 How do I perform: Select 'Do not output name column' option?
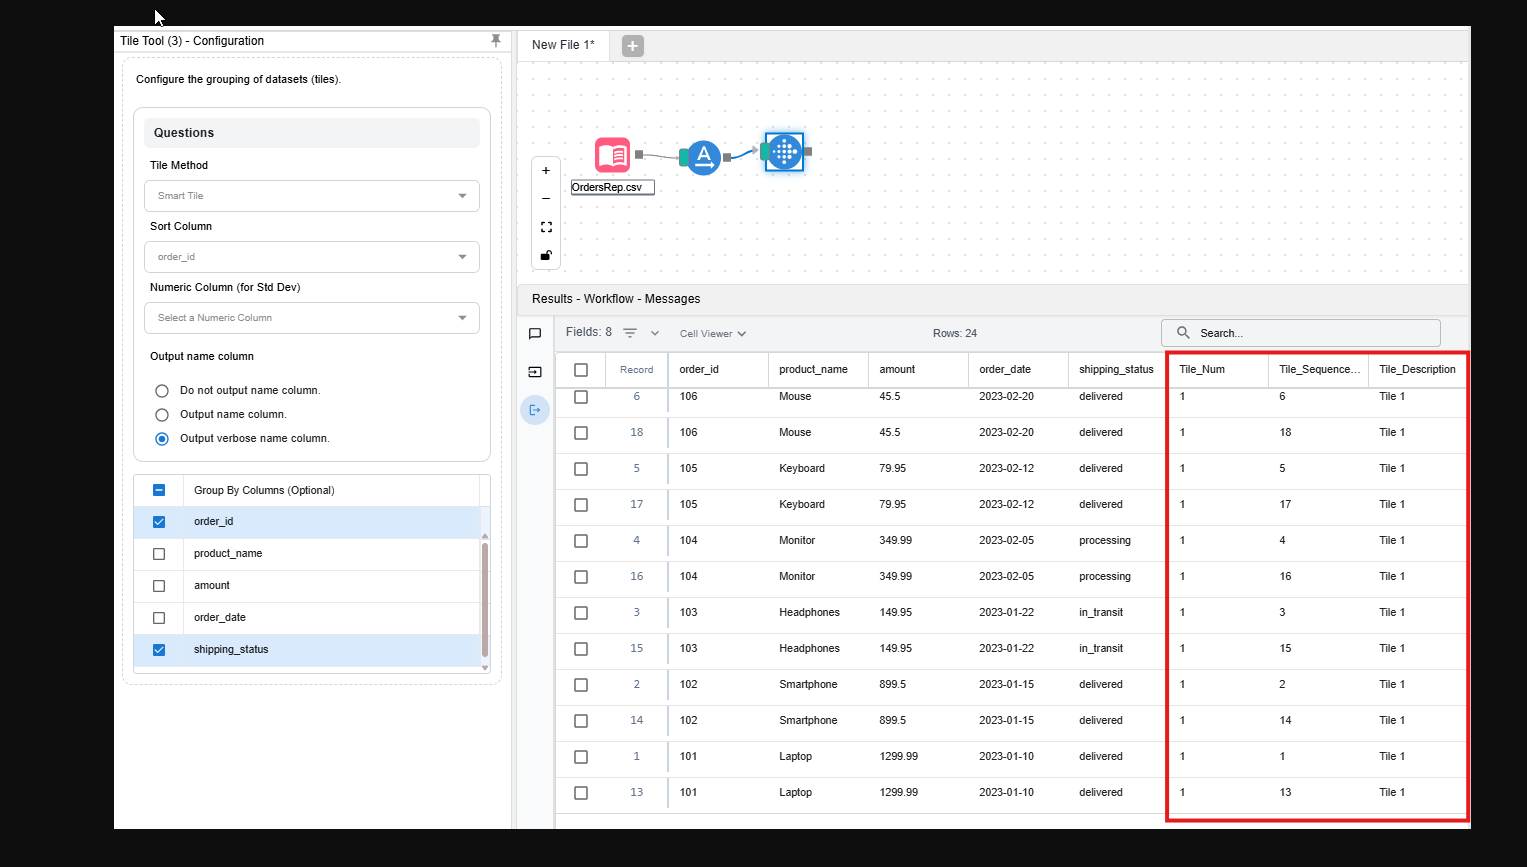(x=162, y=391)
